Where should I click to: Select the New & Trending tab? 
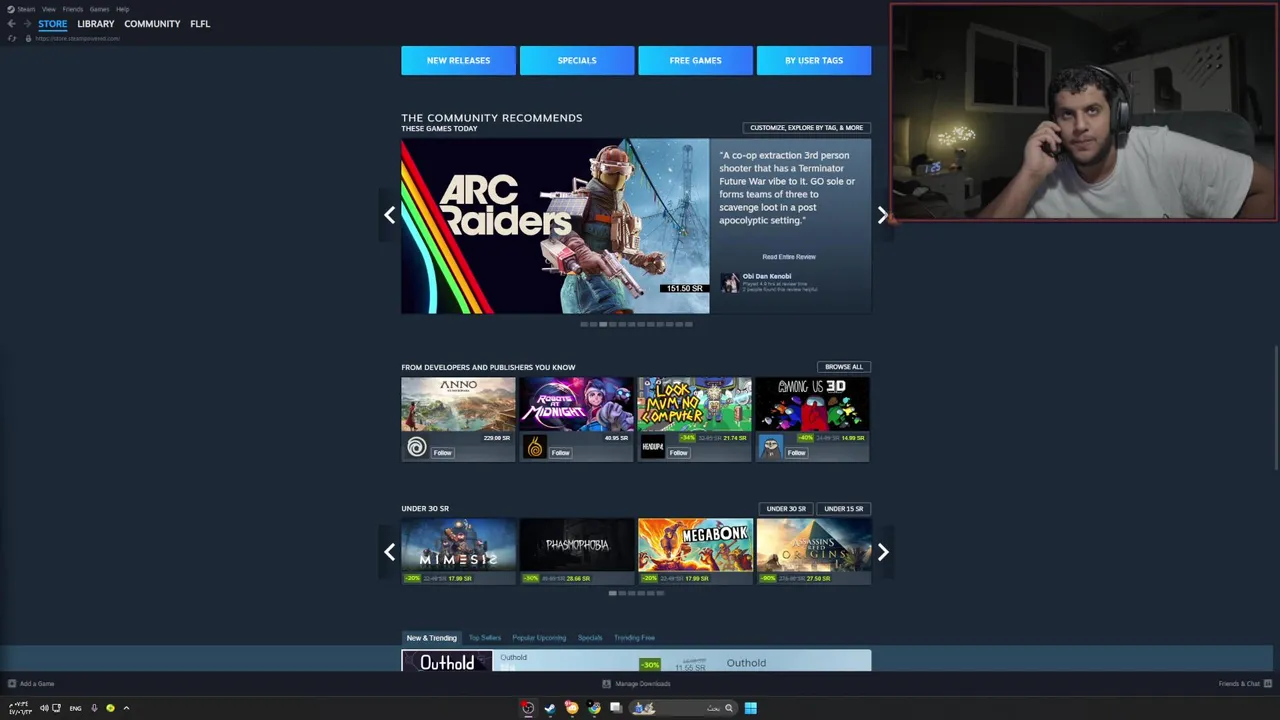[x=431, y=638]
